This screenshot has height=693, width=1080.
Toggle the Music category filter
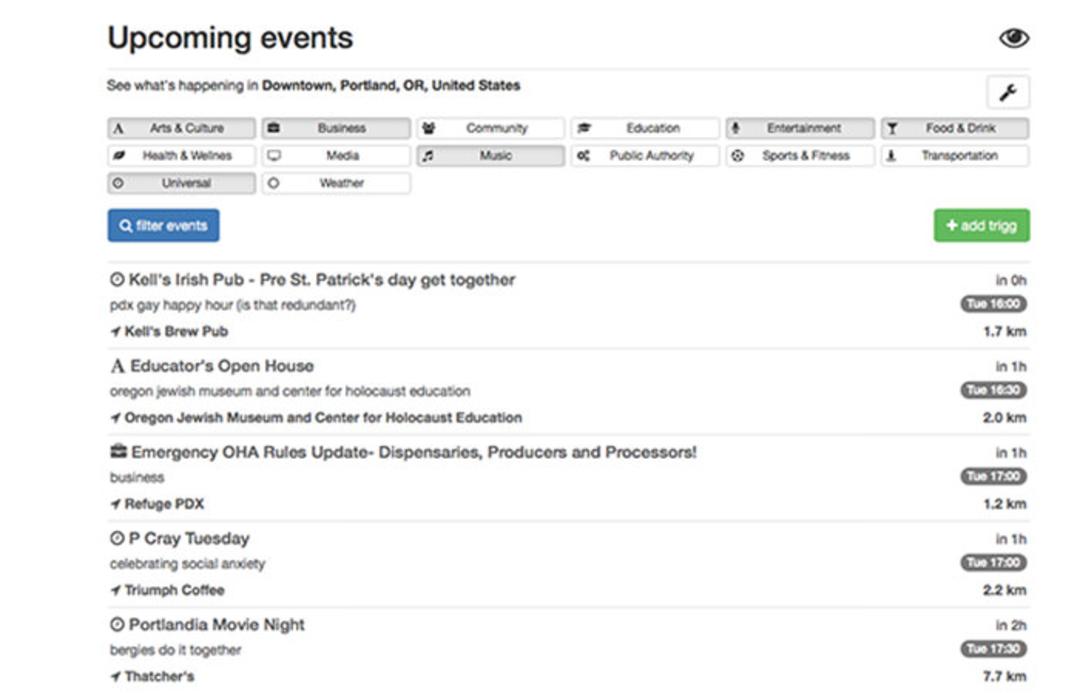coord(490,156)
